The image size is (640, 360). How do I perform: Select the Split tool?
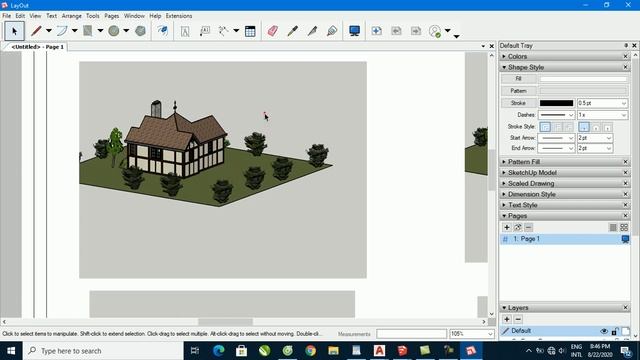point(312,31)
